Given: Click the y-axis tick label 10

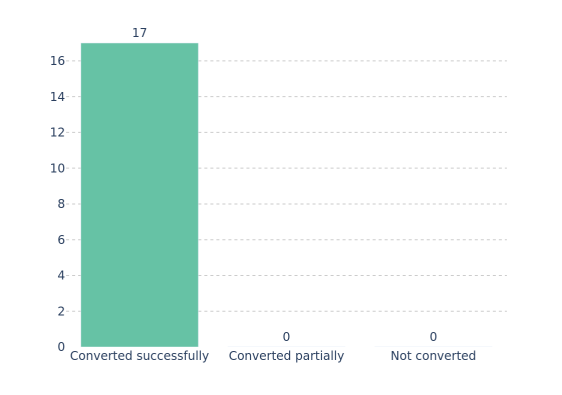Looking at the screenshot, I should pyautogui.click(x=57, y=168).
